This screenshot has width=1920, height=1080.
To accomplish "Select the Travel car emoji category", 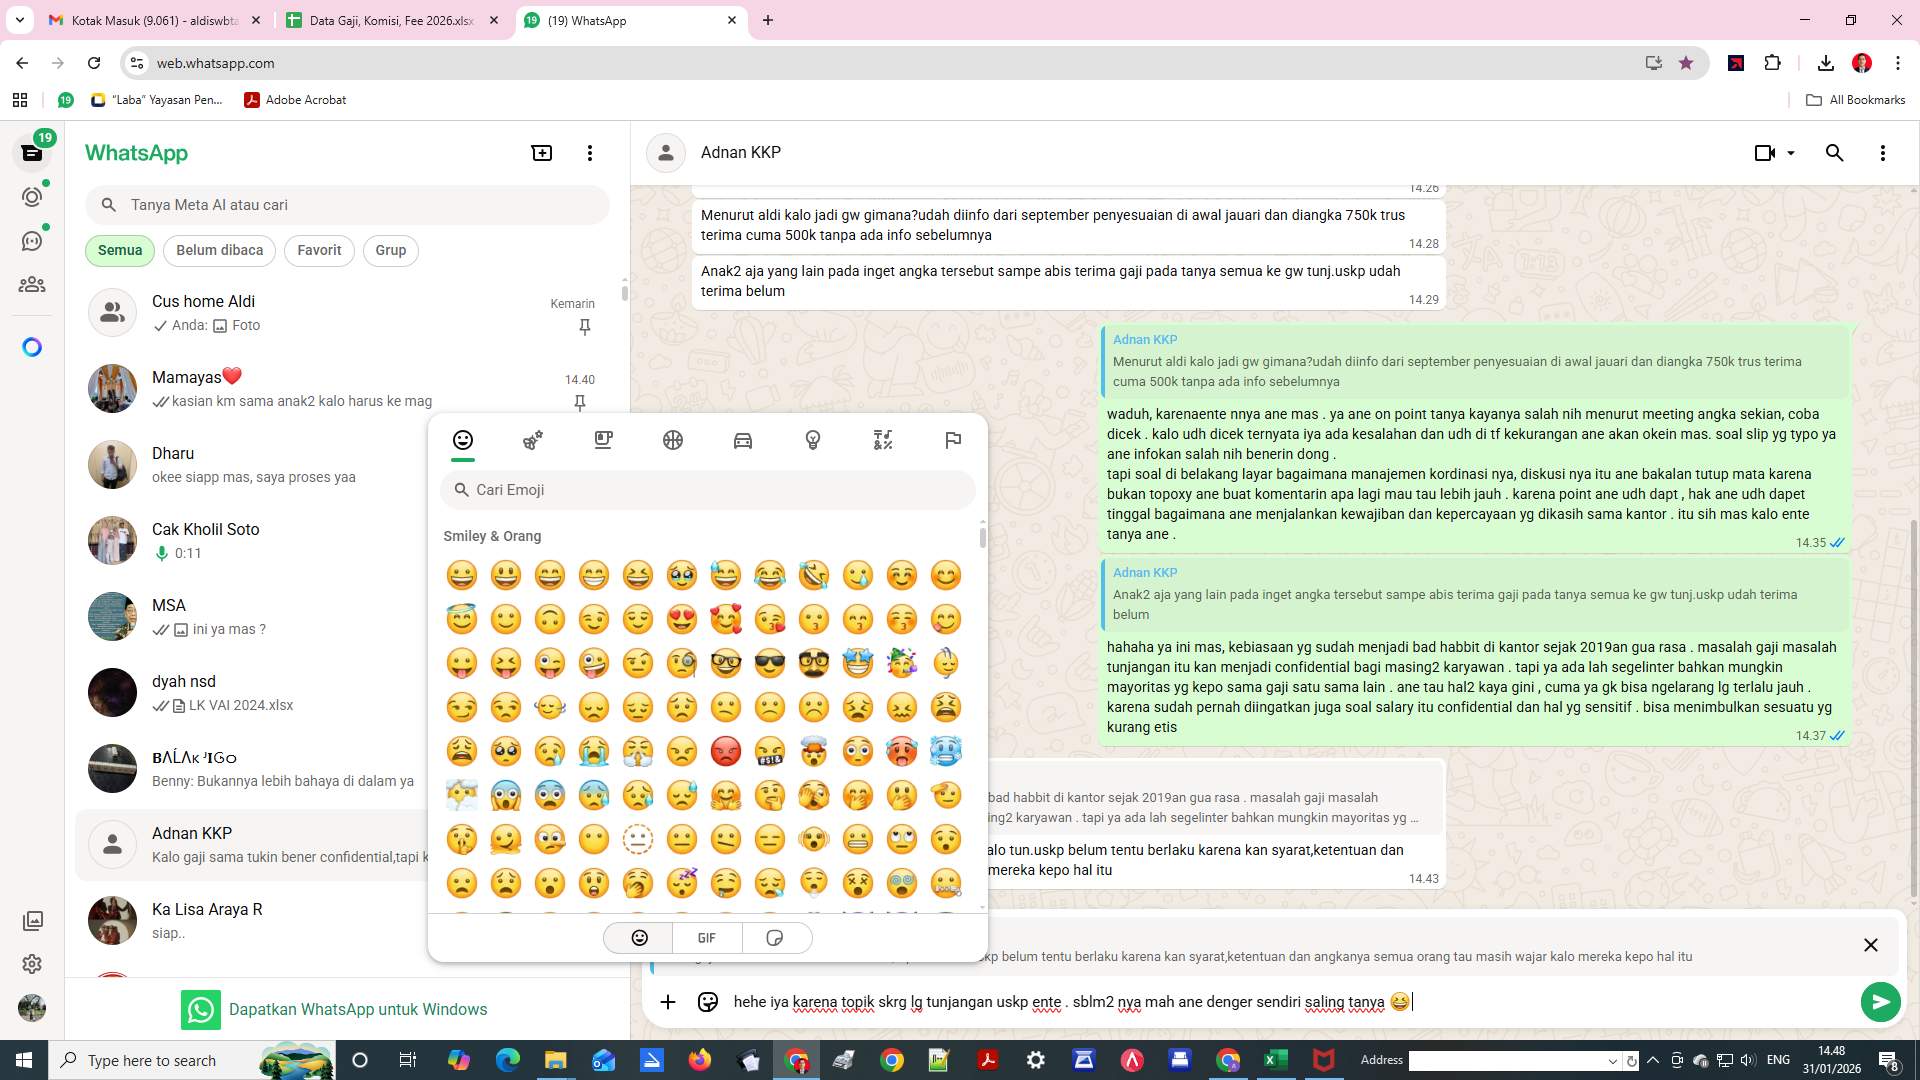I will (x=743, y=440).
